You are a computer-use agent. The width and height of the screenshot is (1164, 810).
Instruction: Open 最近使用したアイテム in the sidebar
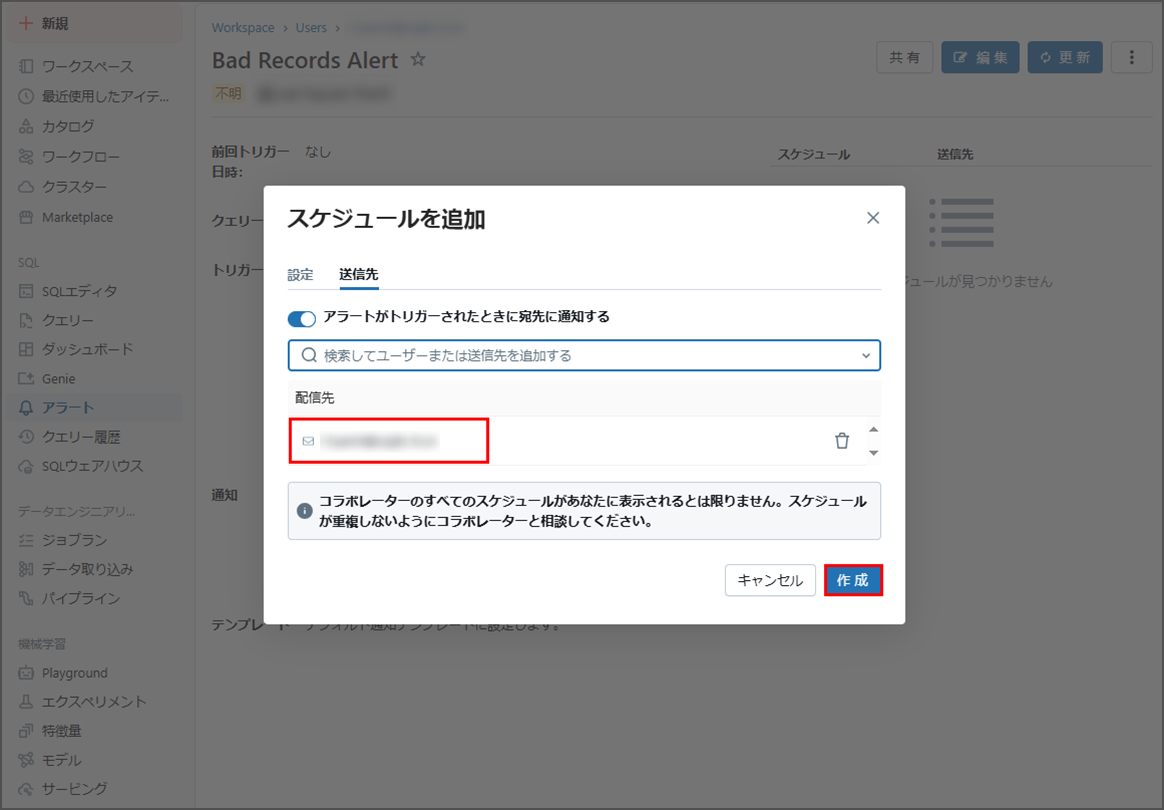(94, 96)
